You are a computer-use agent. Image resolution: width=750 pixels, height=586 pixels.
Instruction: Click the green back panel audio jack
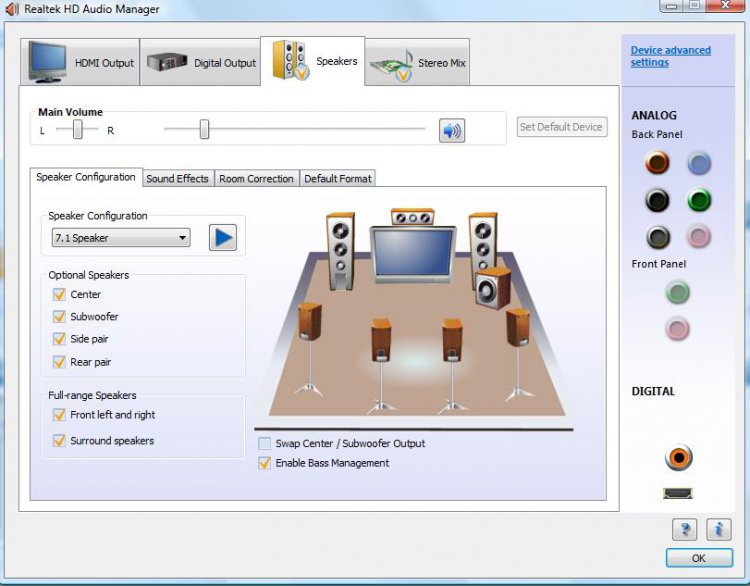pyautogui.click(x=699, y=200)
